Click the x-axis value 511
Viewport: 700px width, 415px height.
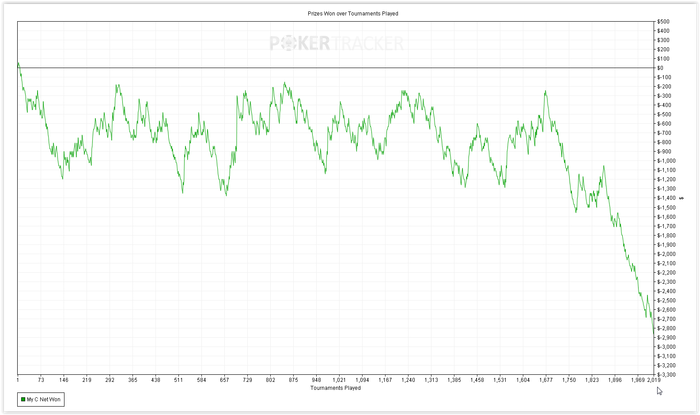[179, 380]
